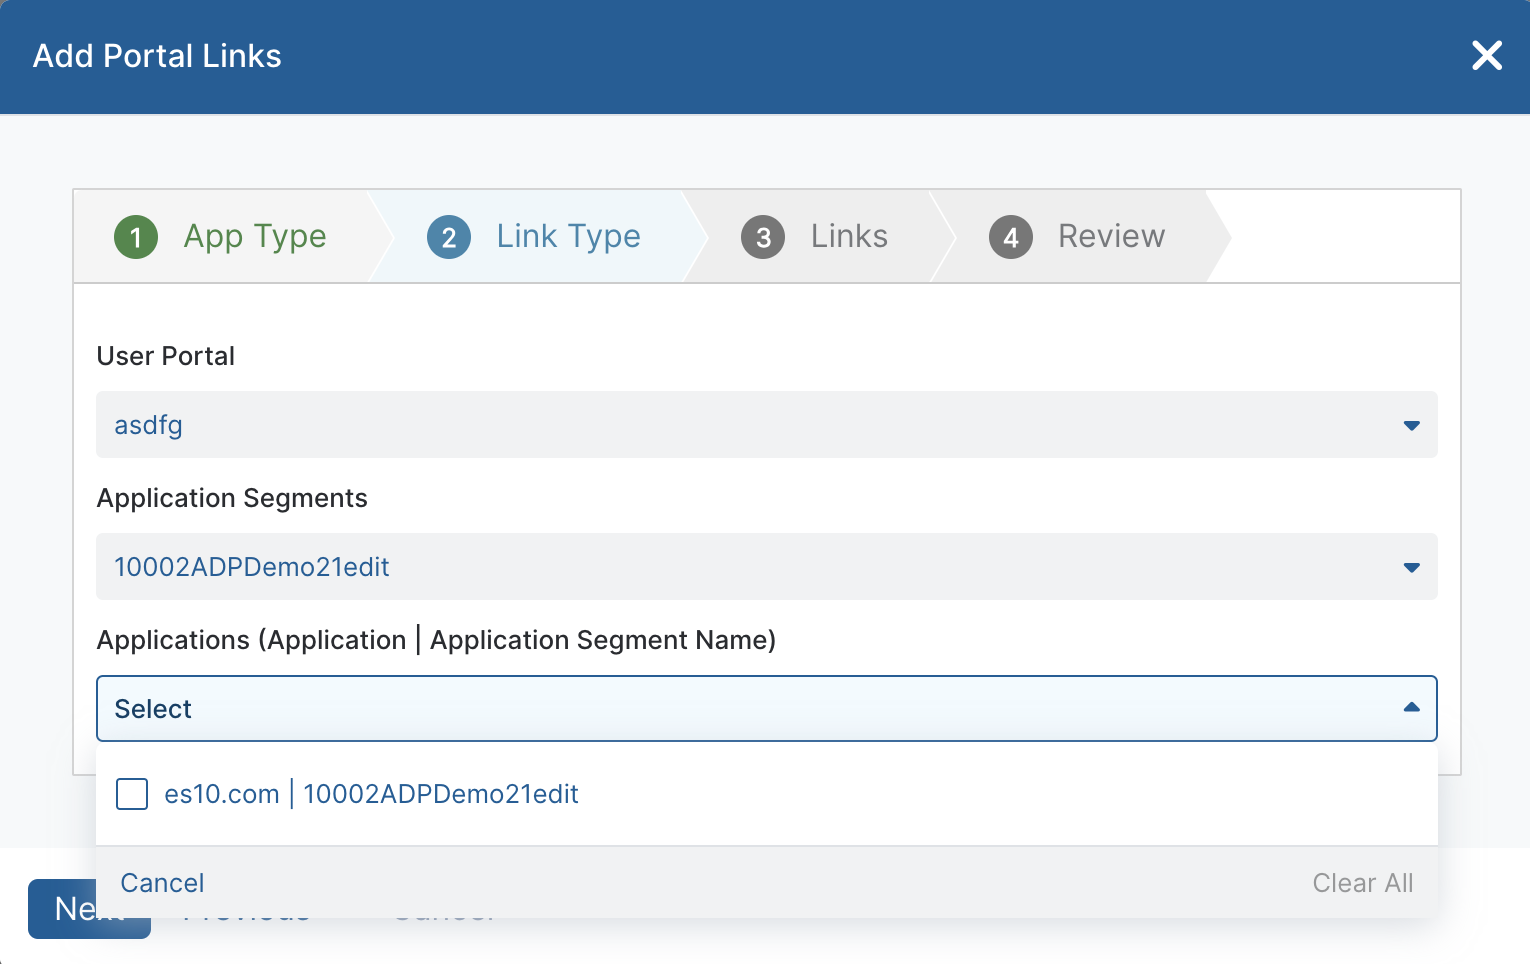Screen dimensions: 1530x964
Task: Click the step 3 Links circle icon
Action: (x=763, y=237)
